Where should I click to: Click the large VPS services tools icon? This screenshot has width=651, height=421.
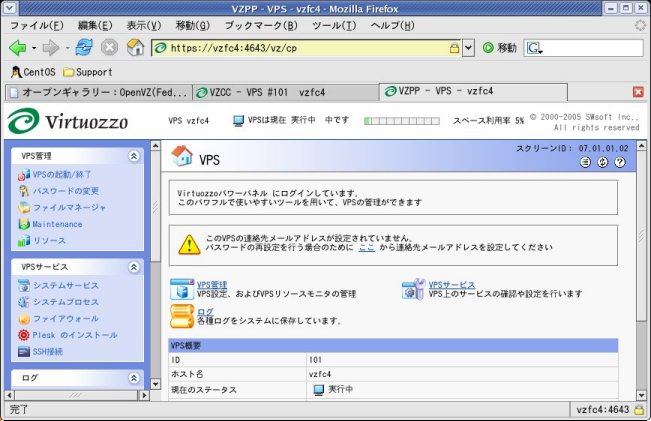click(x=414, y=289)
